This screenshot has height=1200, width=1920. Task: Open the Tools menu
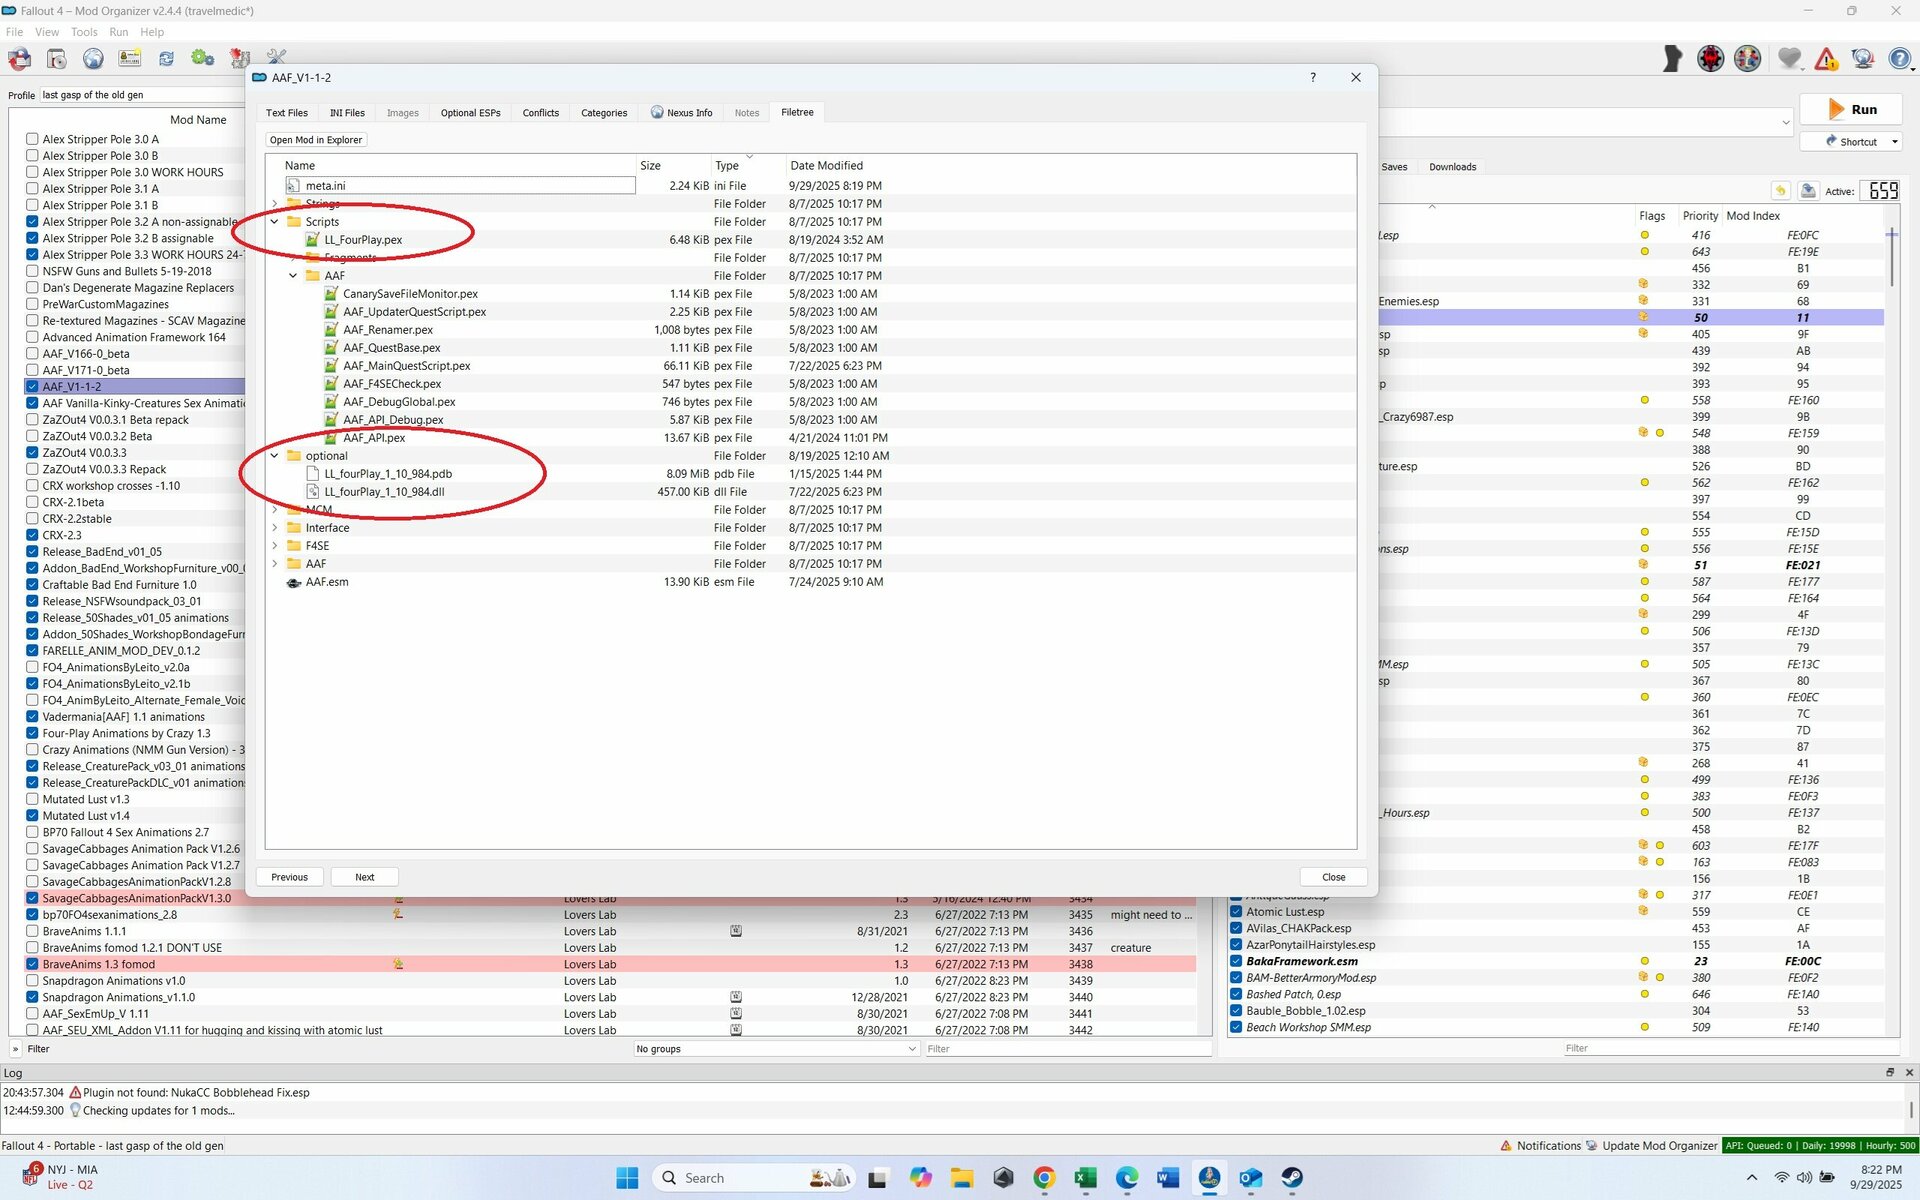pos(84,32)
